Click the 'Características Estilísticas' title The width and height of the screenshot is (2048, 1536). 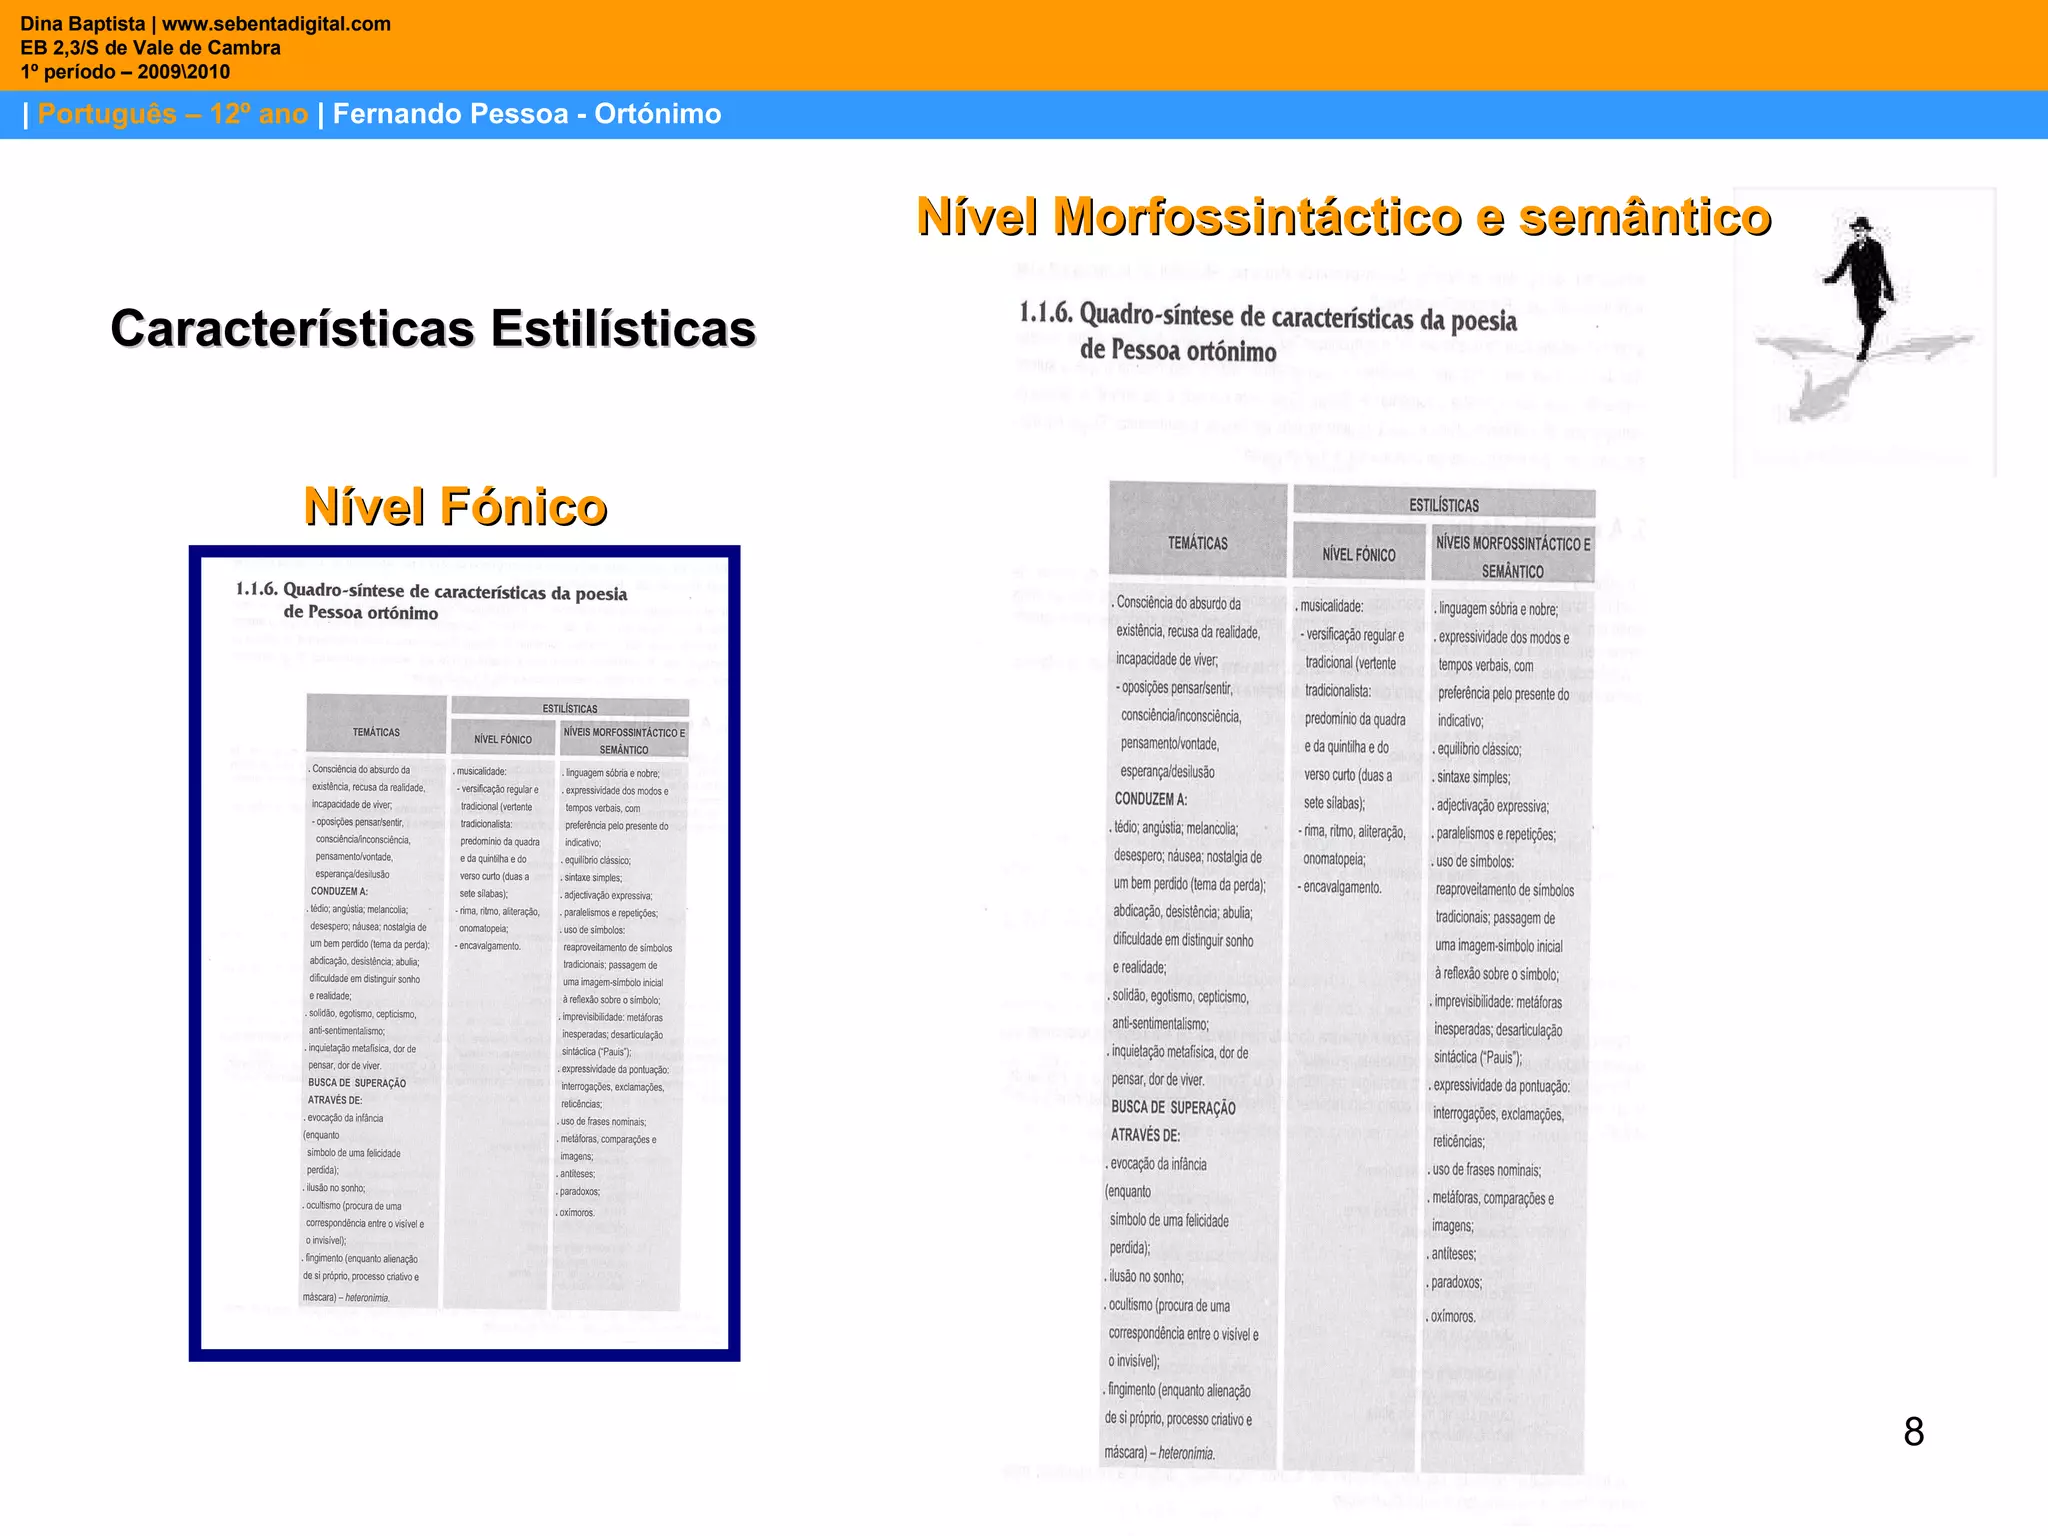[433, 328]
